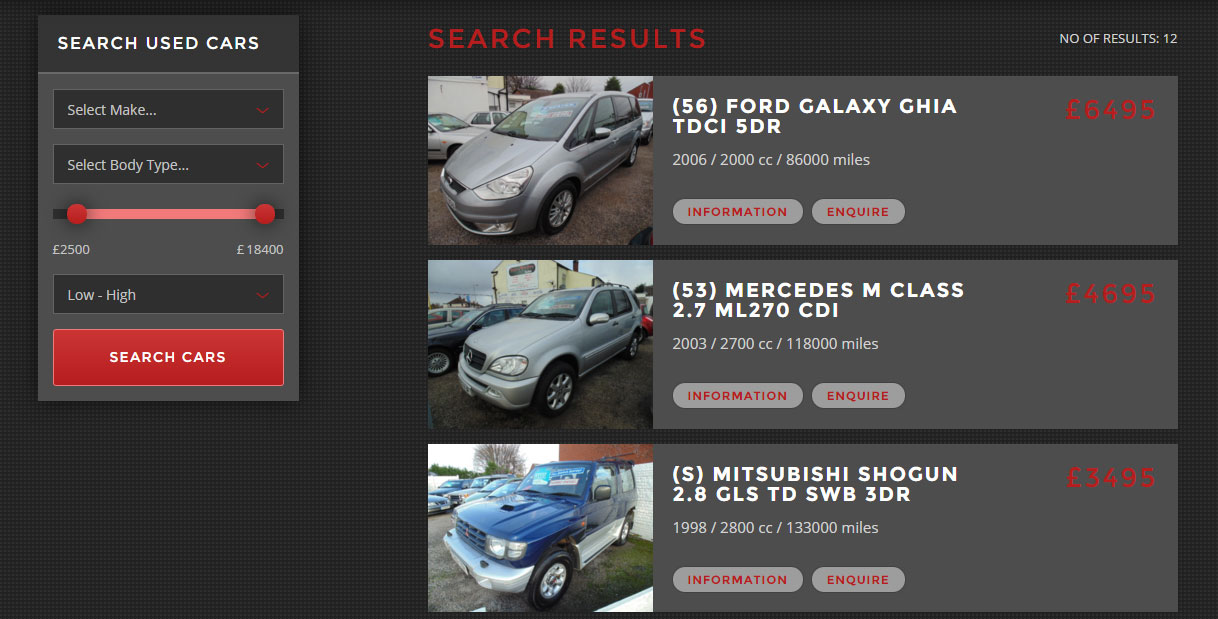Click the red arrow on Select Make
The width and height of the screenshot is (1218, 619).
(x=263, y=110)
